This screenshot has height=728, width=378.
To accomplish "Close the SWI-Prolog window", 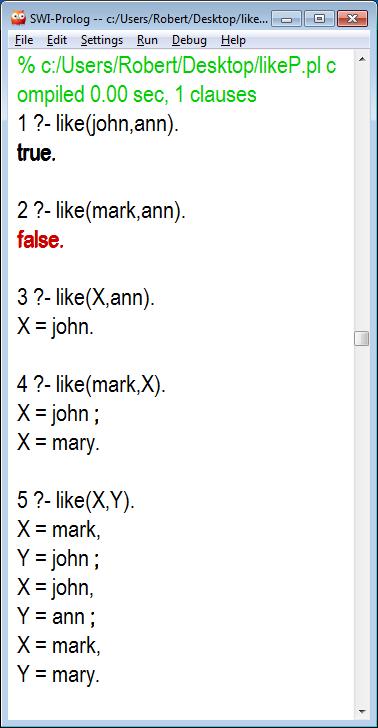I will [x=352, y=19].
